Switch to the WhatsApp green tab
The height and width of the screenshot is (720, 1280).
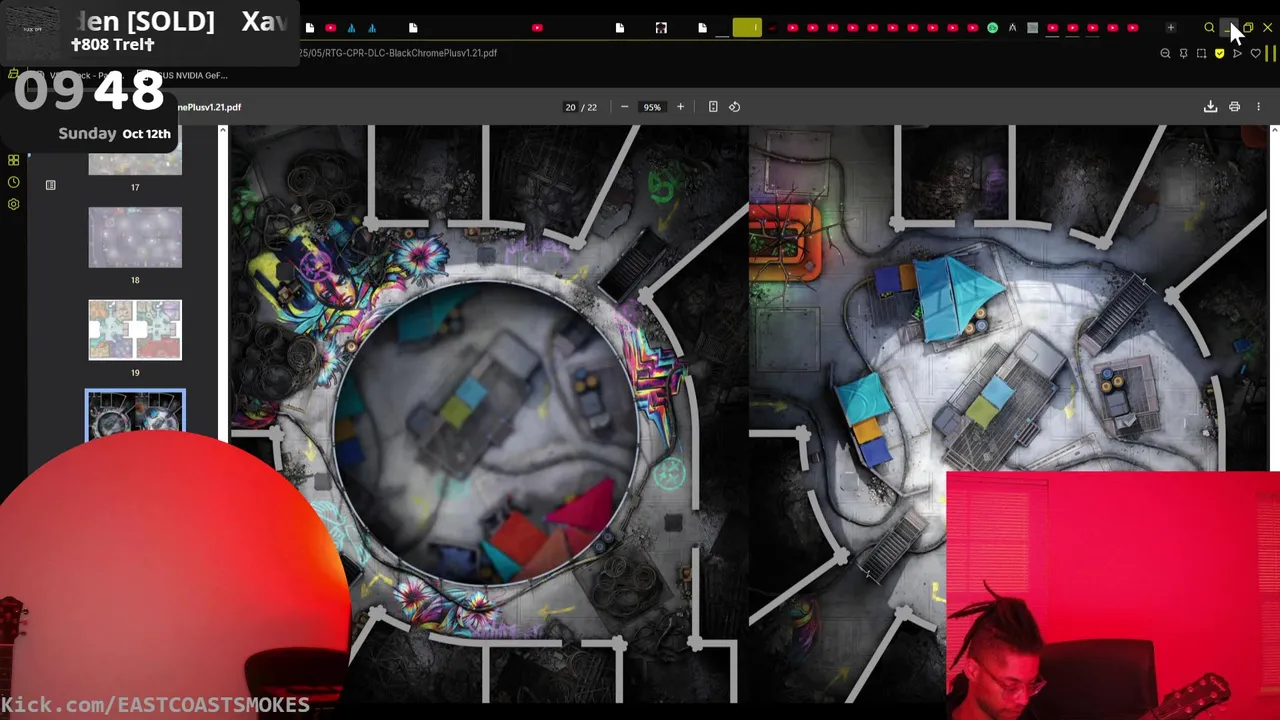coord(992,28)
